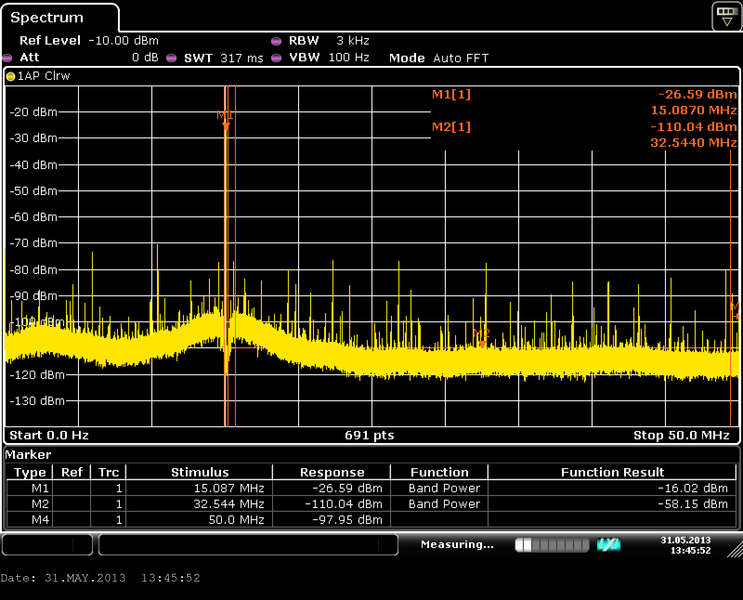Click the purple dot next to RBW
The height and width of the screenshot is (600, 743).
[276, 41]
